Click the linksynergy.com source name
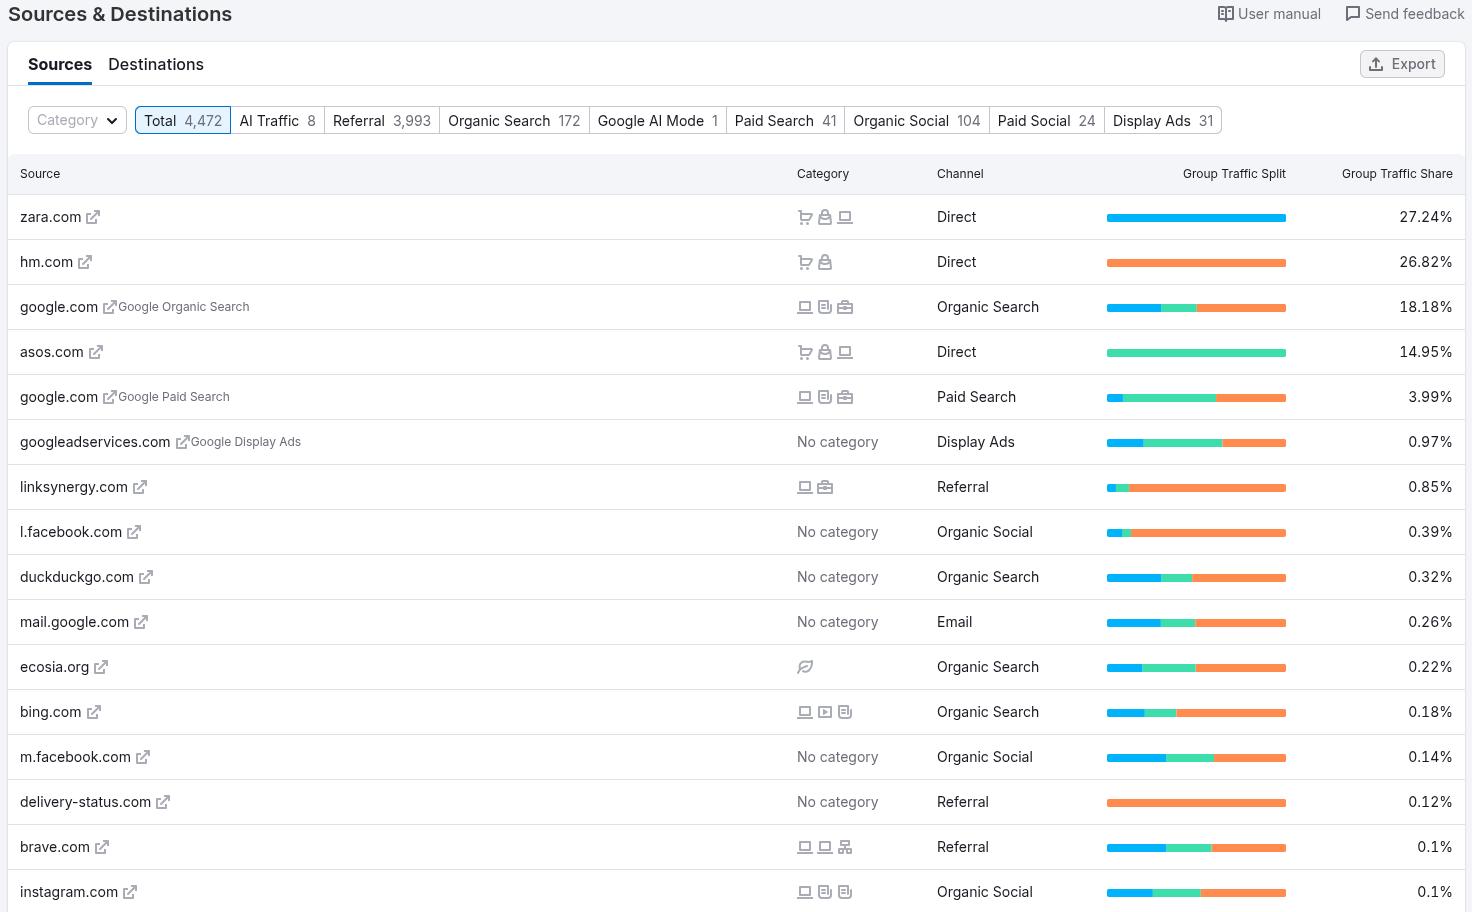The image size is (1472, 912). pyautogui.click(x=74, y=487)
